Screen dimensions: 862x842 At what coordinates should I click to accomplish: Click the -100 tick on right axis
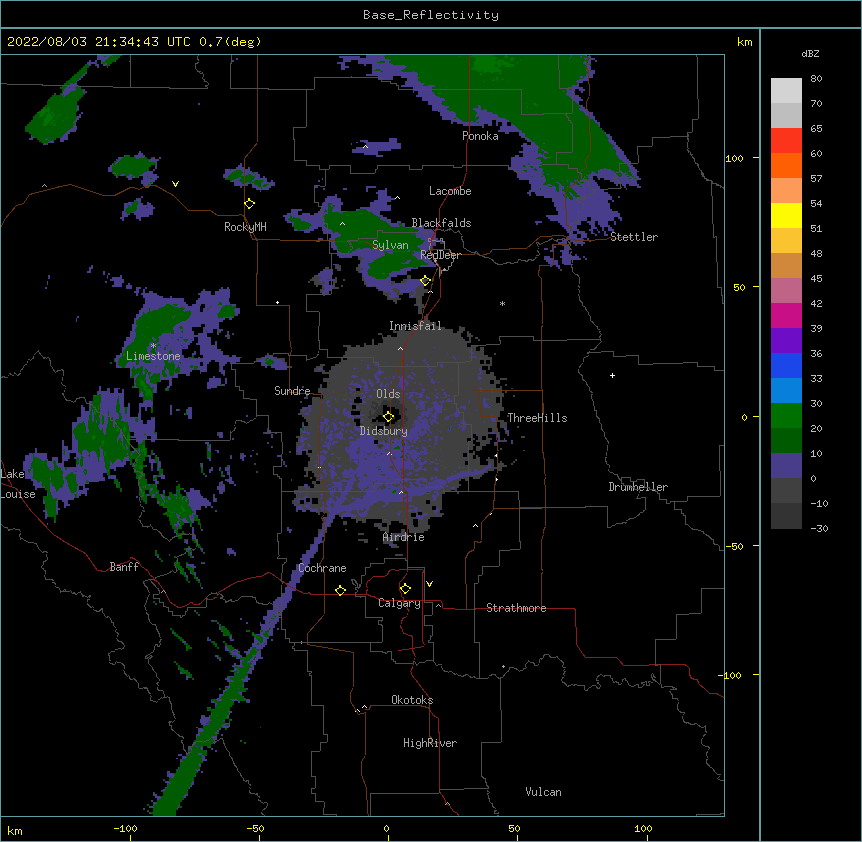pyautogui.click(x=731, y=675)
